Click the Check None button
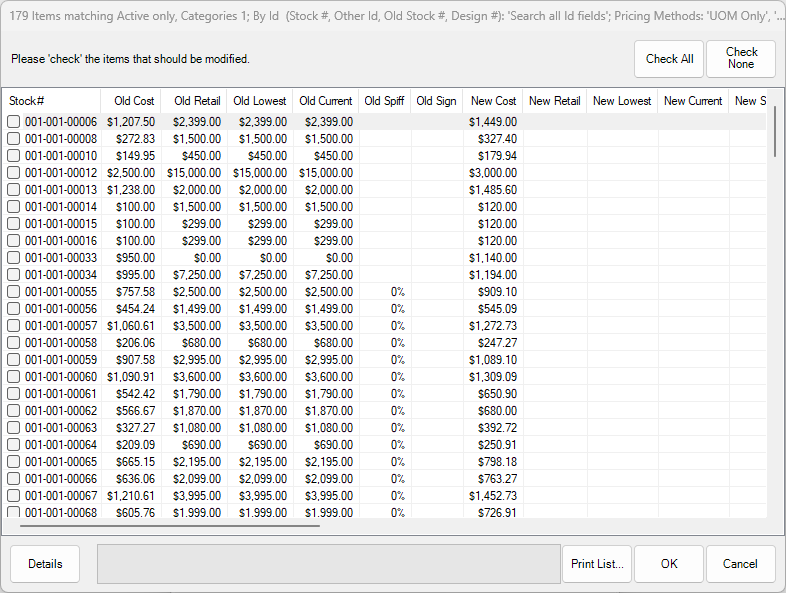Screen dimensions: 786x593 point(740,59)
